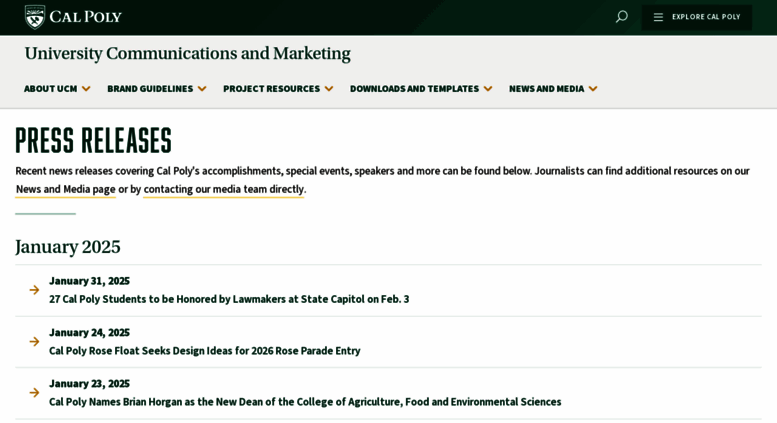Expand the Downloads and Templates chevron

coord(488,89)
